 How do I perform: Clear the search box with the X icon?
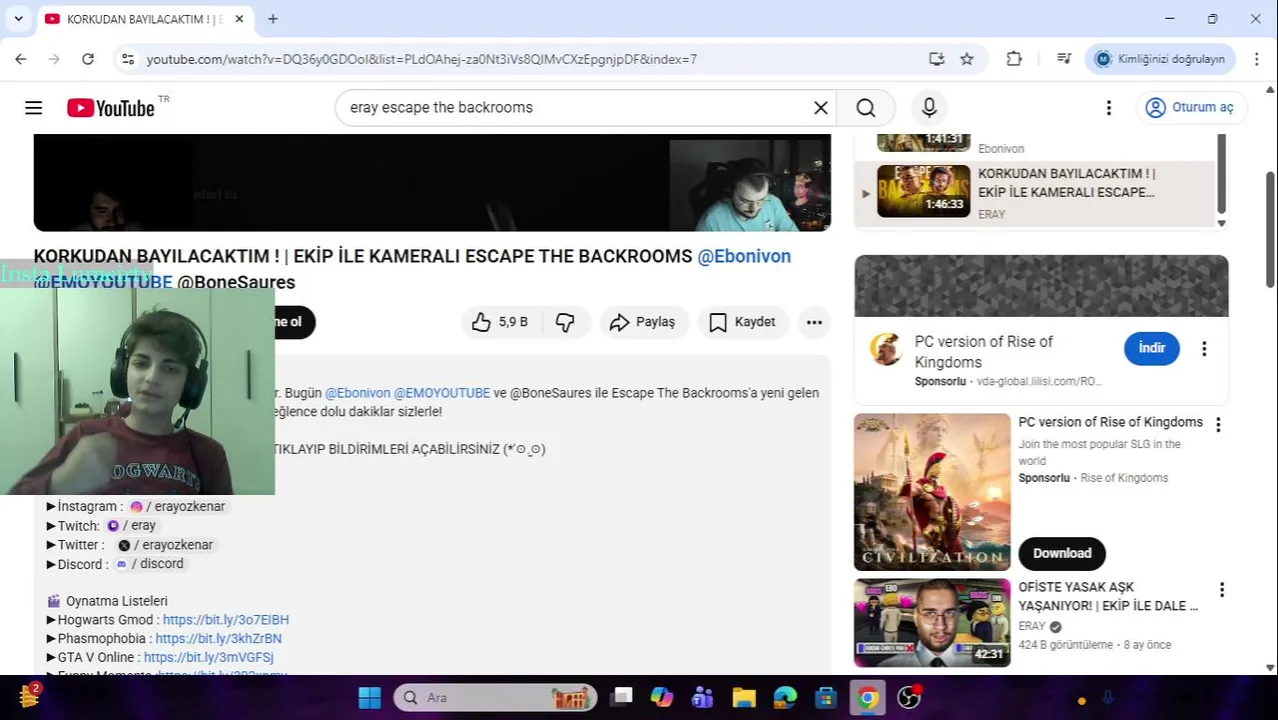coord(821,108)
